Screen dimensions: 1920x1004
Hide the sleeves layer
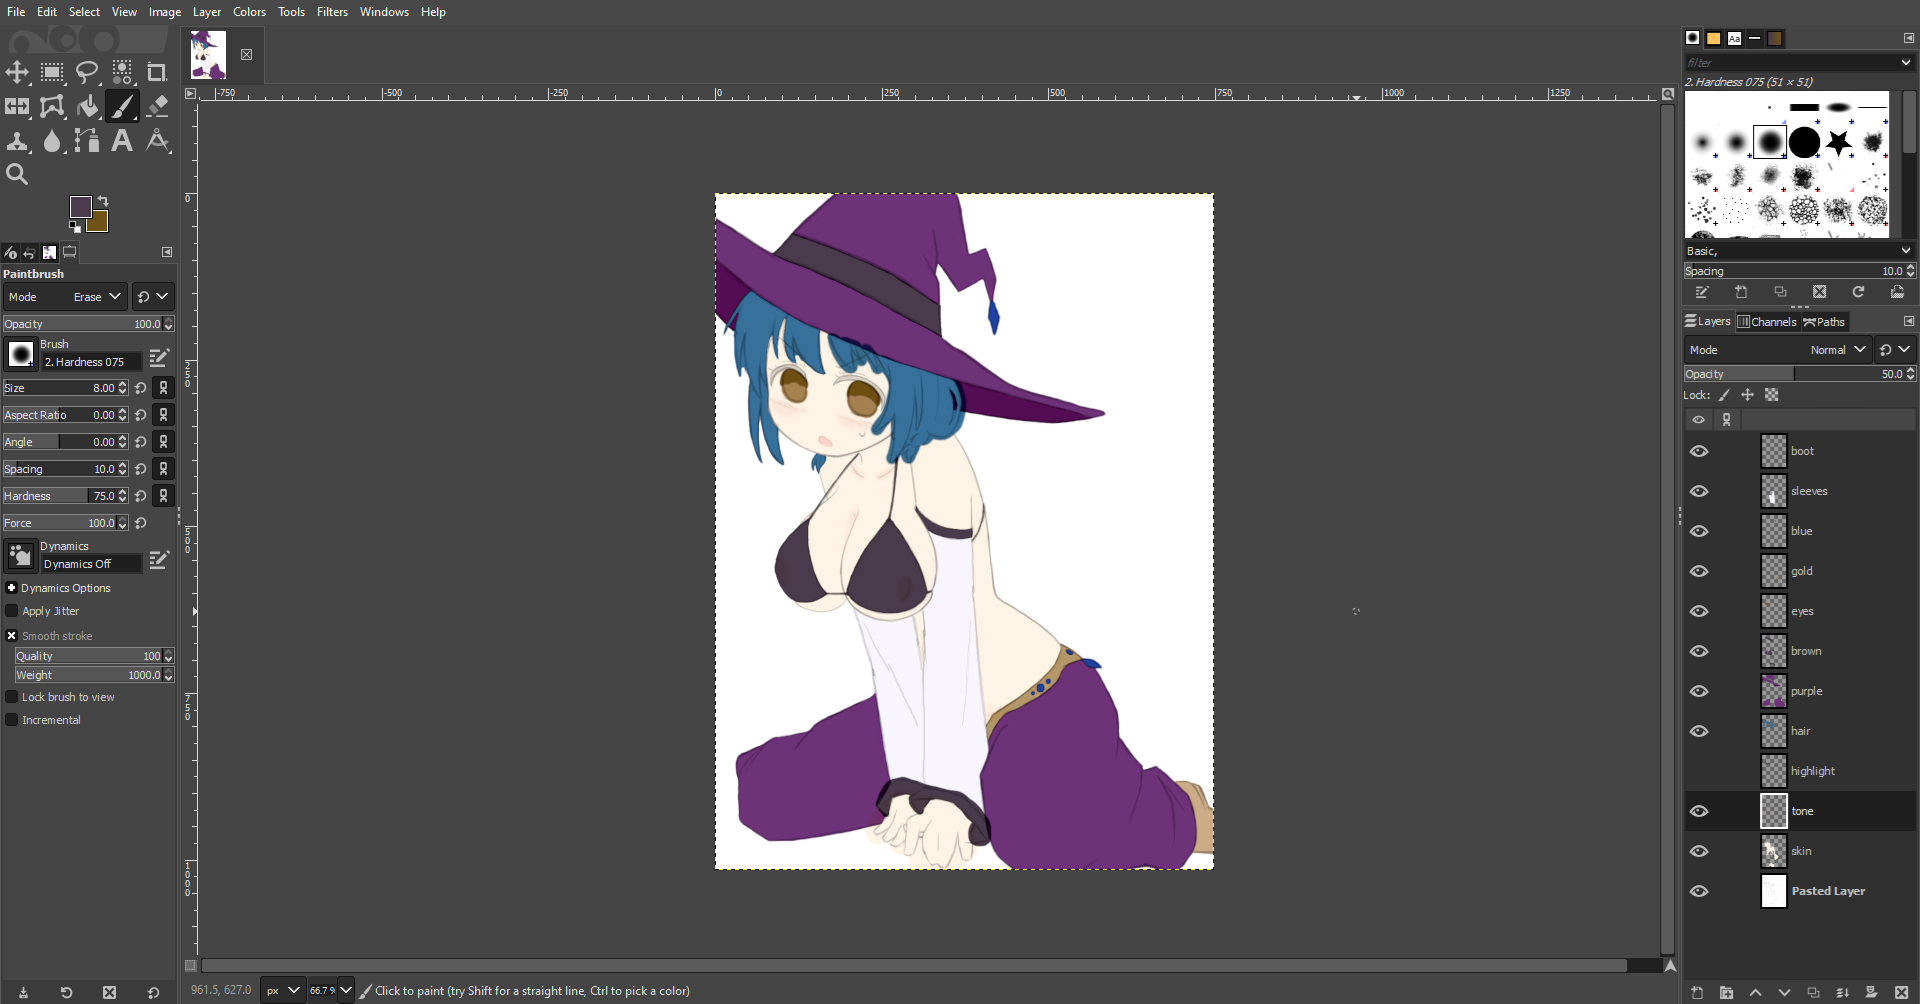1699,491
